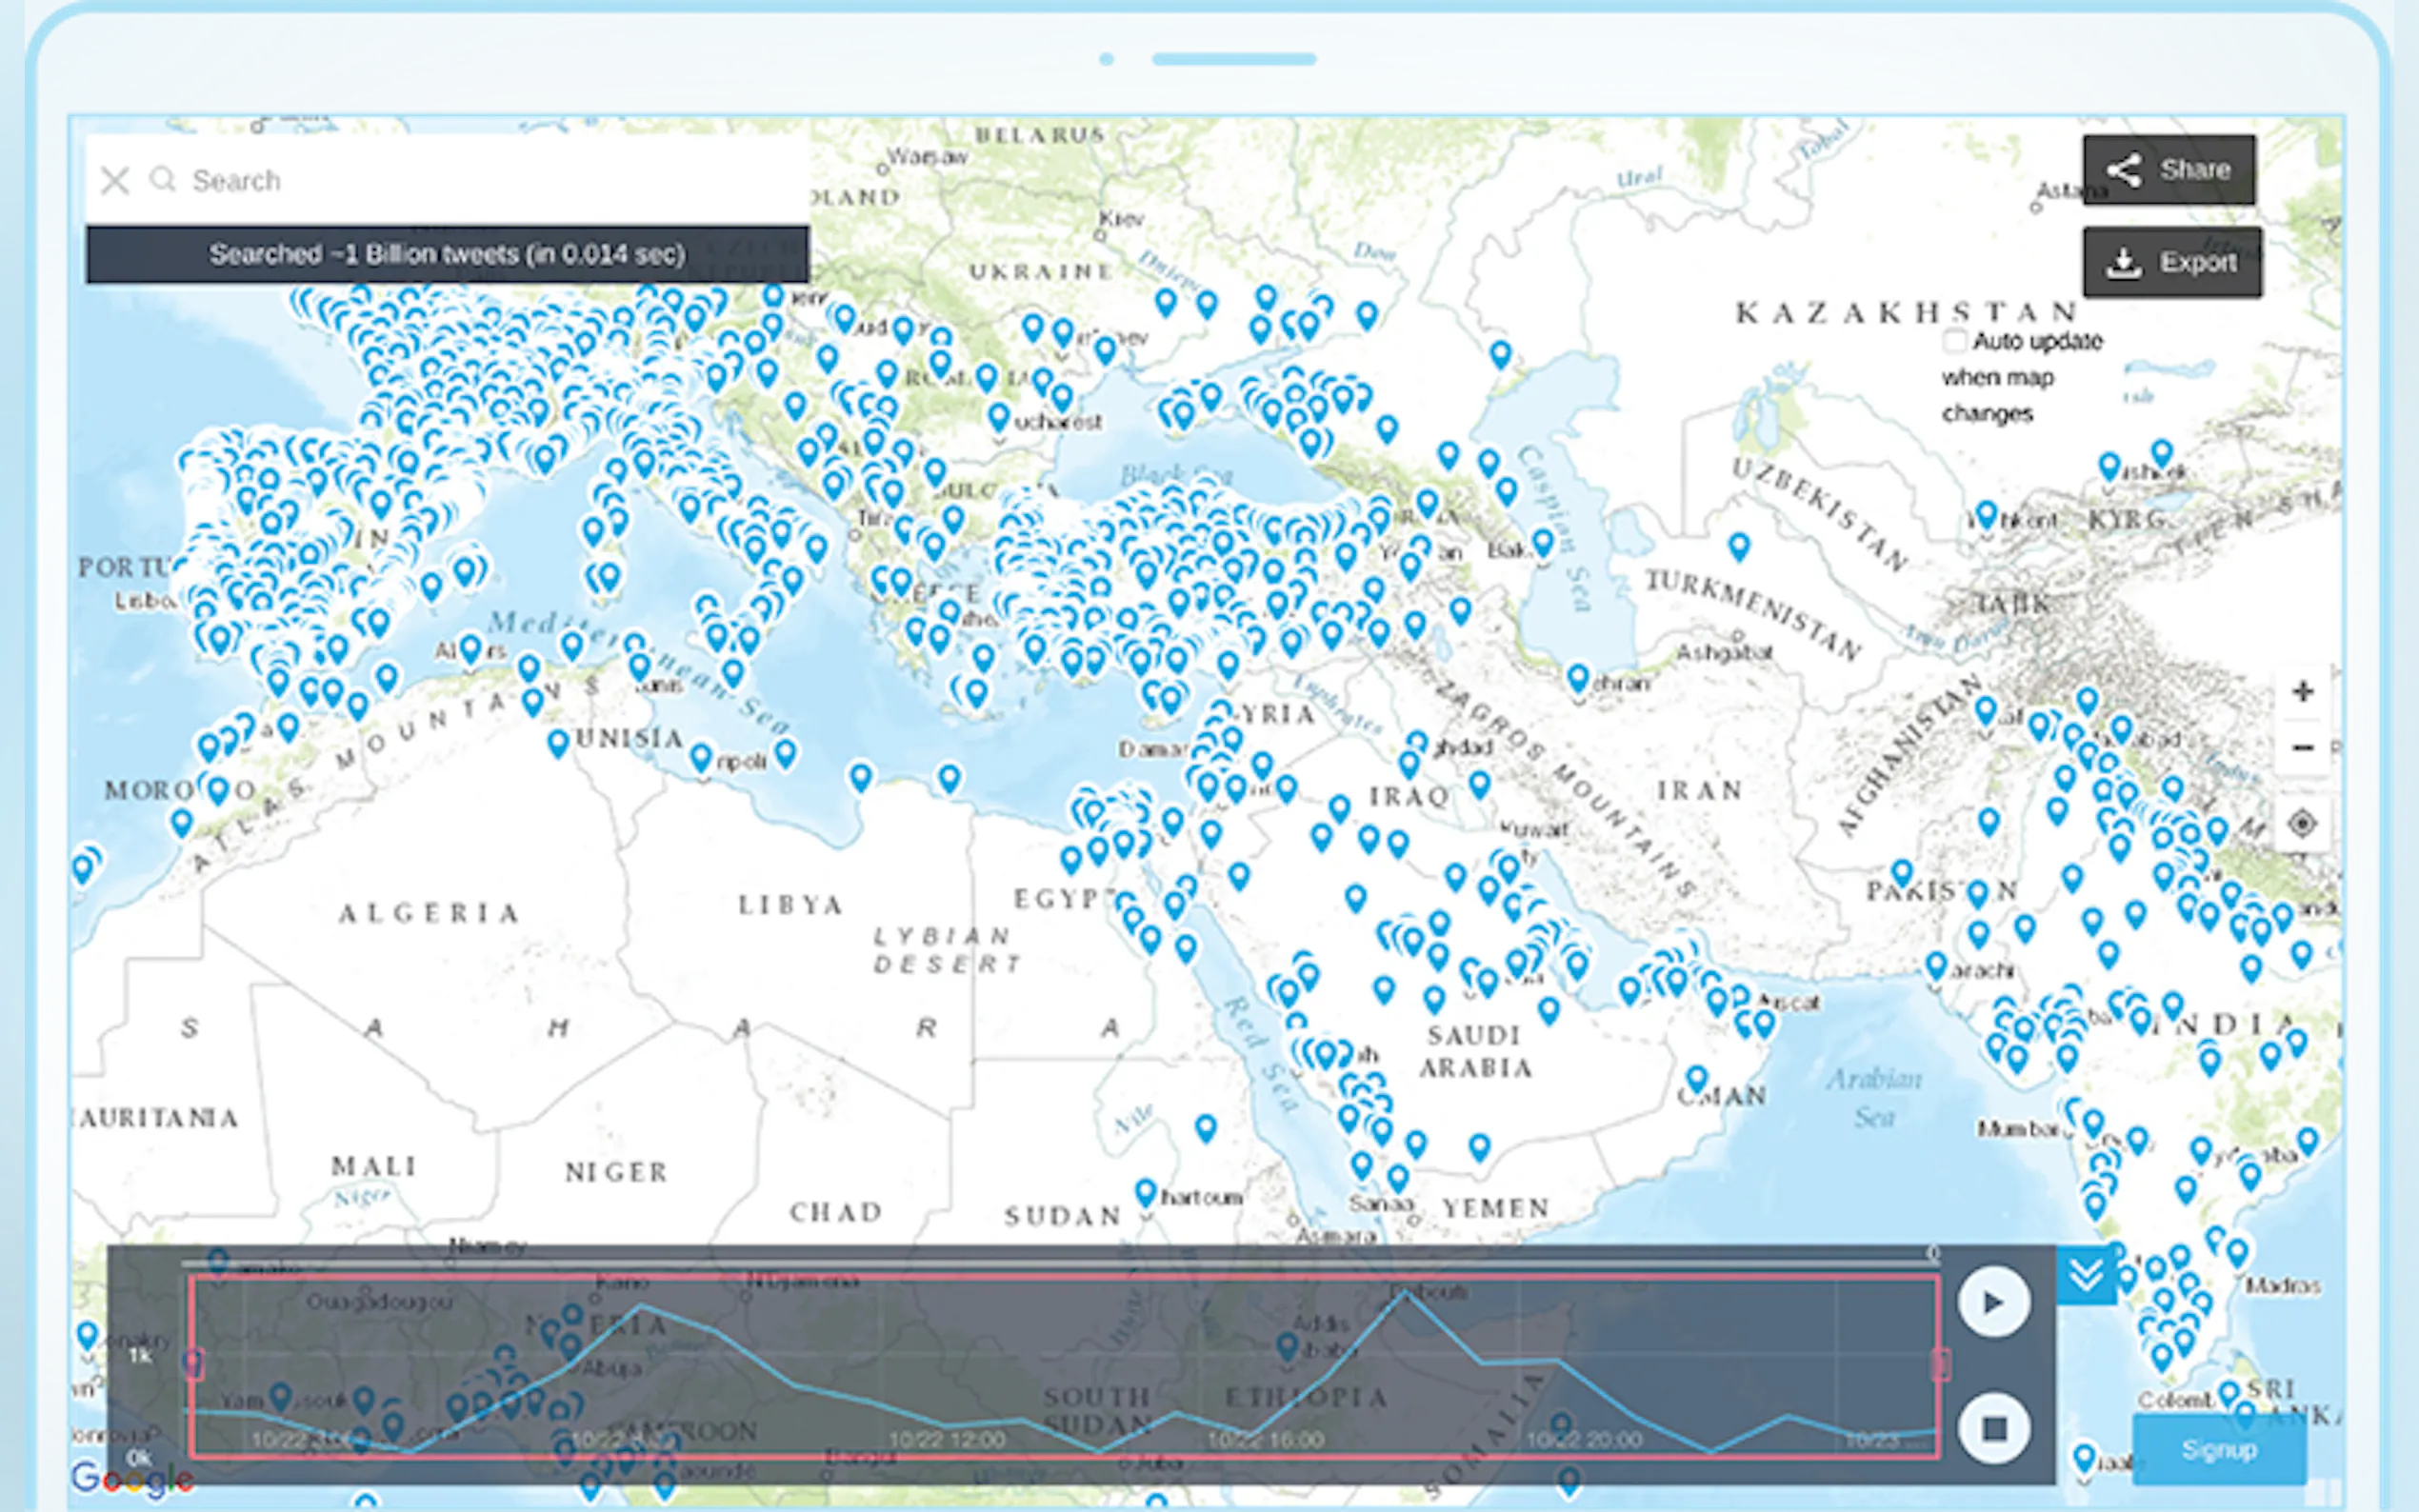Grab the right timeline range handle

click(1940, 1364)
